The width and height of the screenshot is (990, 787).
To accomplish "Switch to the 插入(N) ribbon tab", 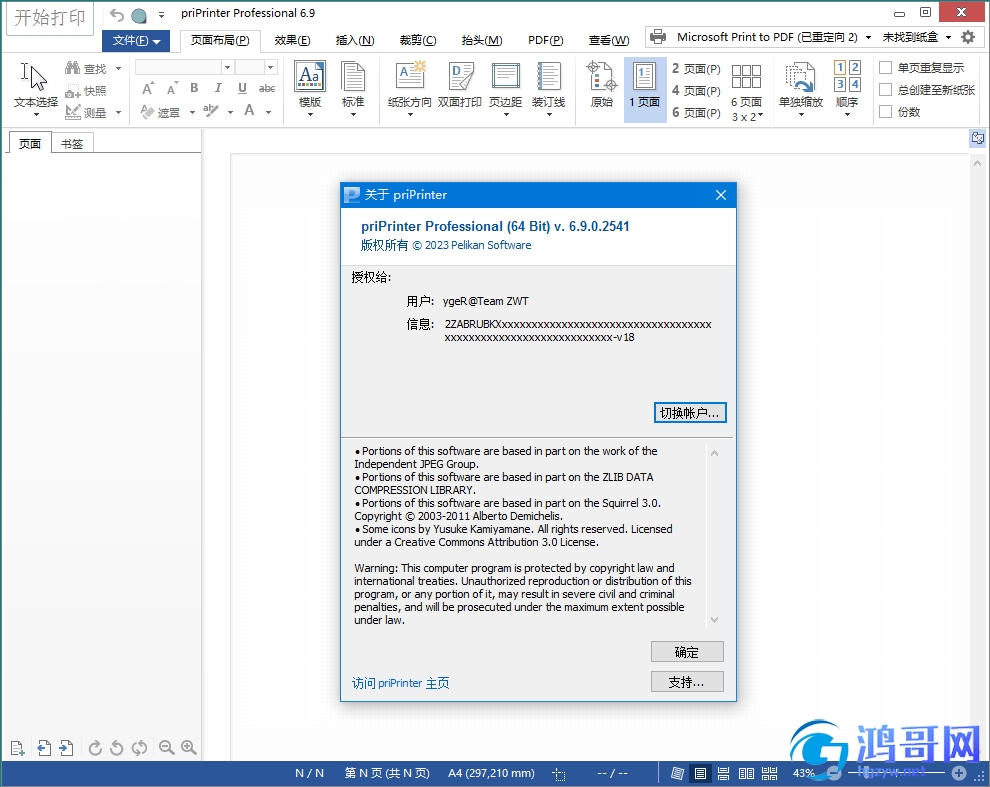I will coord(355,40).
